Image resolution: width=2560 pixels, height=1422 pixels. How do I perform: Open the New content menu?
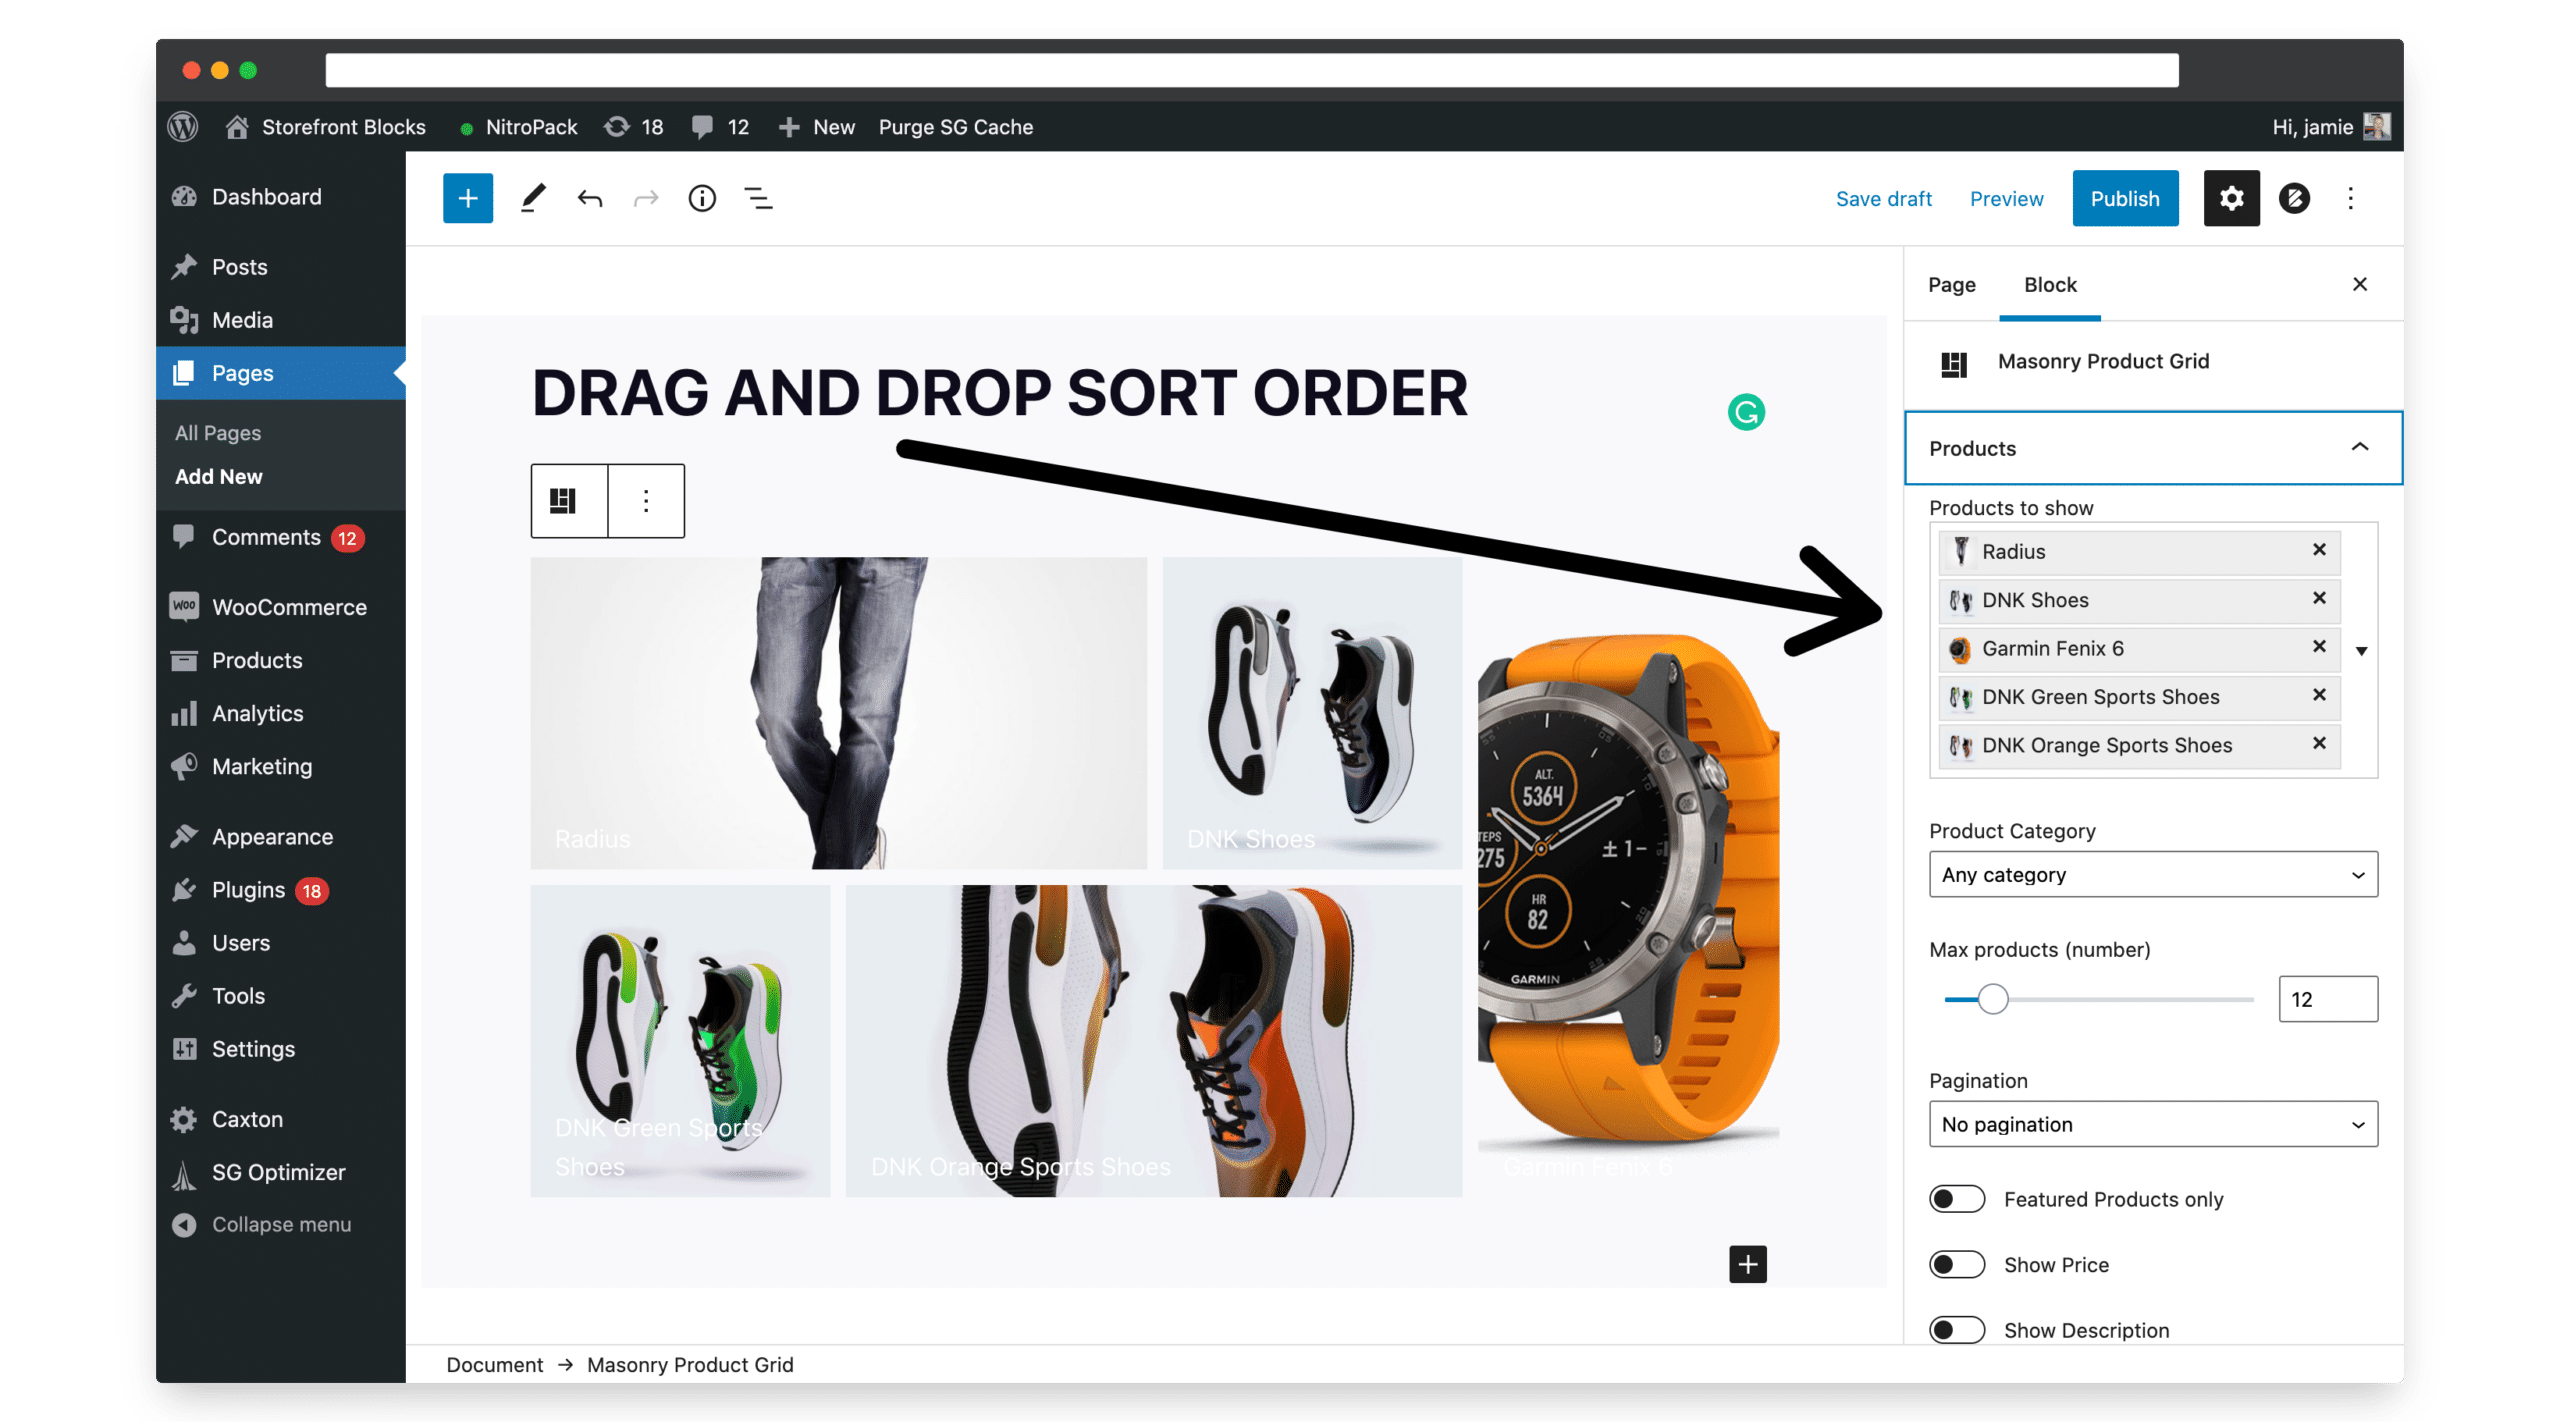816,127
